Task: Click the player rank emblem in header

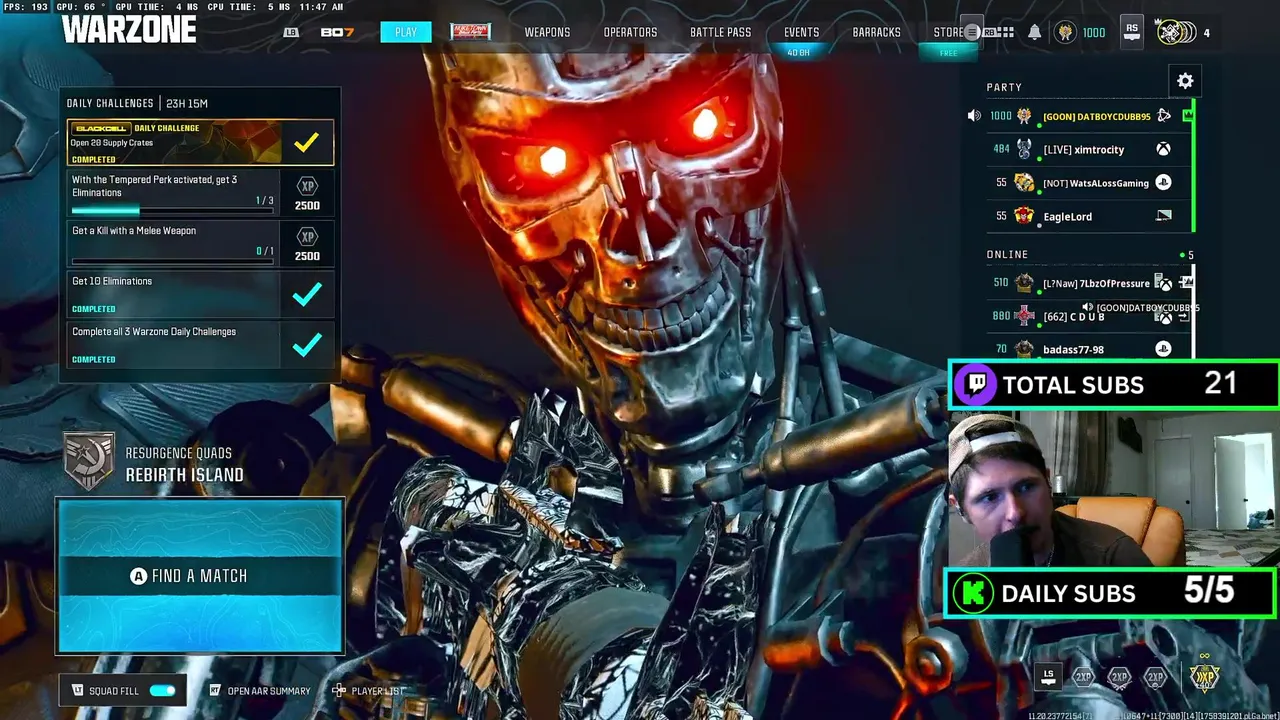Action: point(1065,32)
